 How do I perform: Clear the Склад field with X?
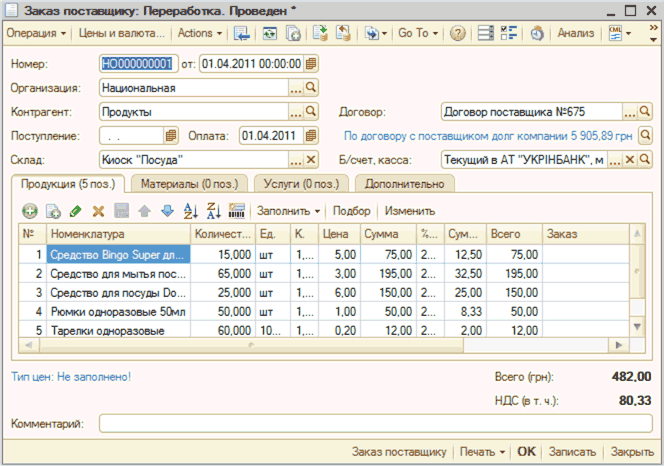click(x=311, y=159)
